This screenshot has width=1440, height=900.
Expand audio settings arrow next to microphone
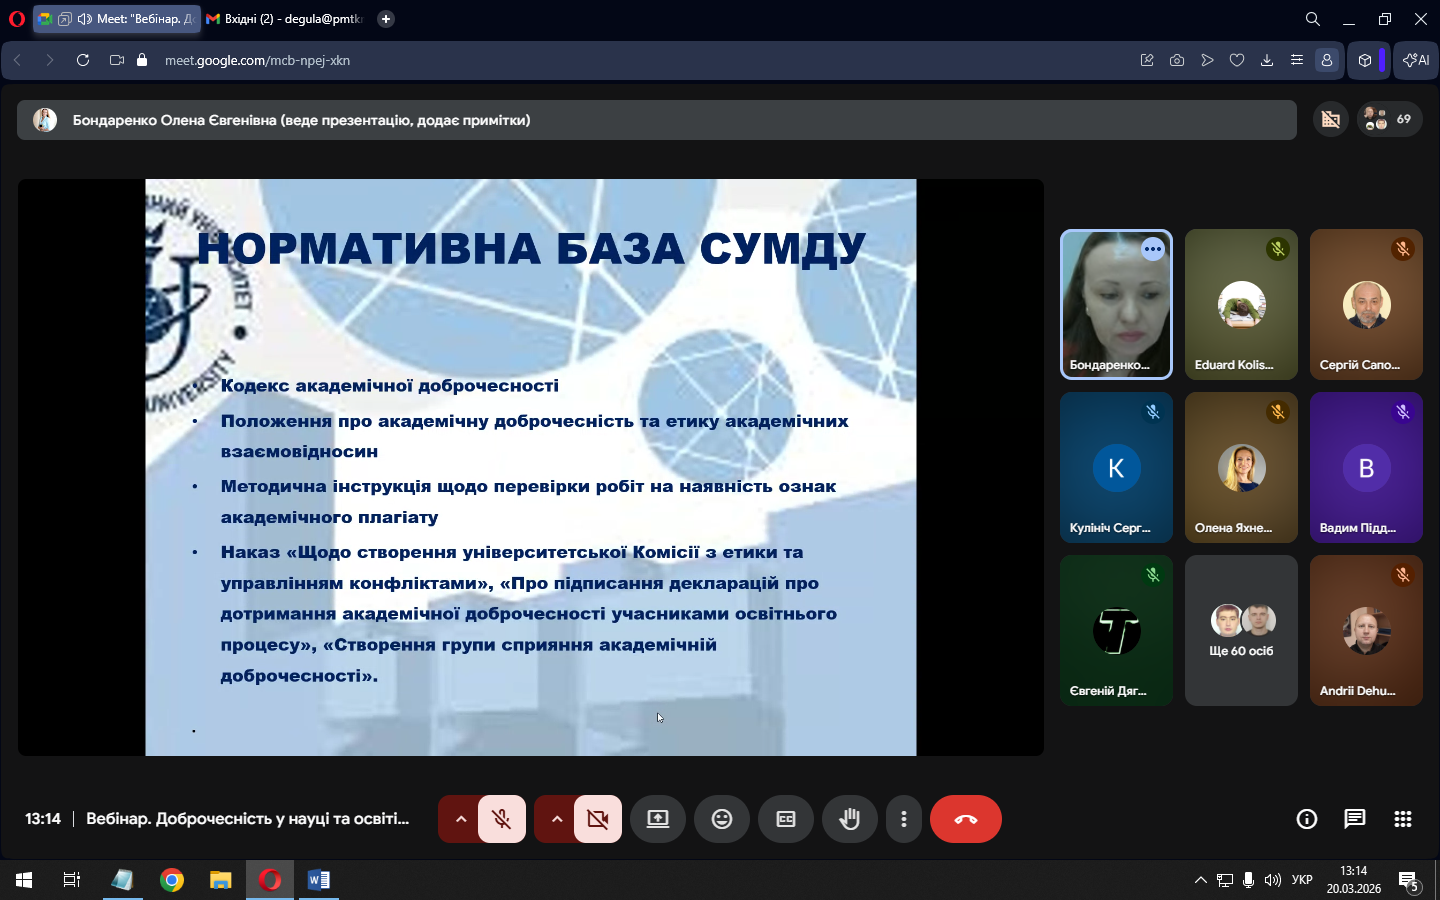click(x=460, y=819)
